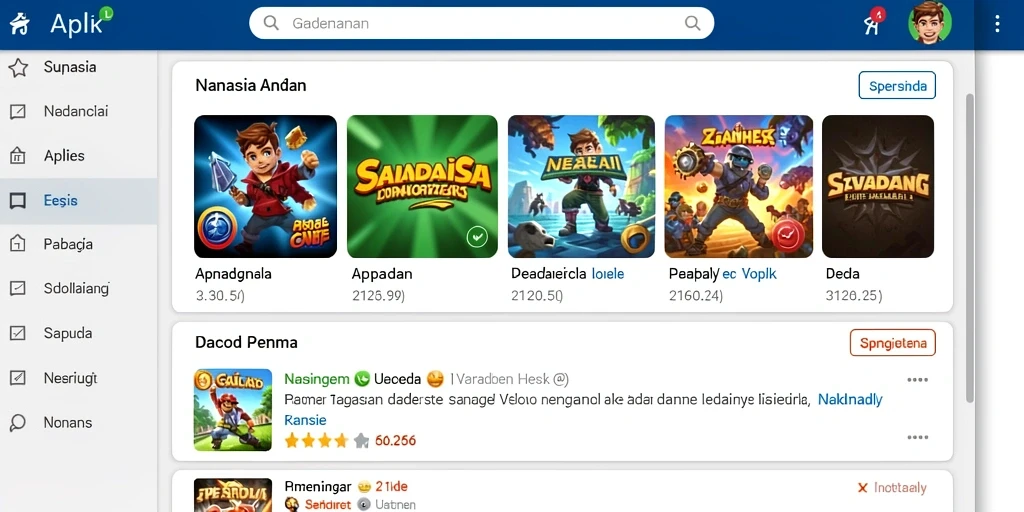Screen dimensions: 1024x512
Task: Toggle the Sapuda checkbox icon in sidebar
Action: pyautogui.click(x=18, y=333)
